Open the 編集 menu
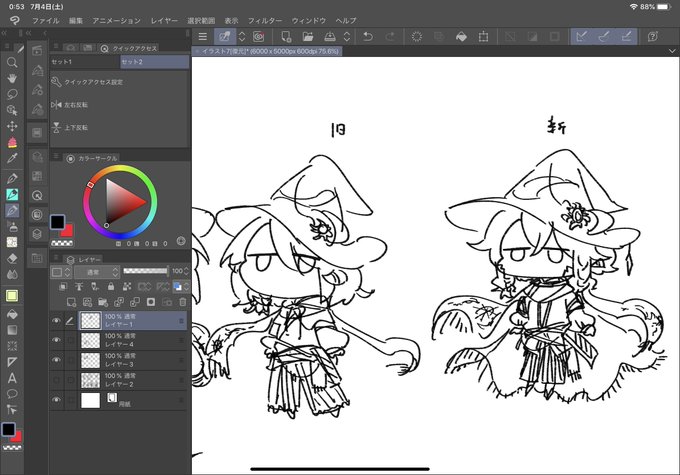This screenshot has width=680, height=475. [x=76, y=20]
